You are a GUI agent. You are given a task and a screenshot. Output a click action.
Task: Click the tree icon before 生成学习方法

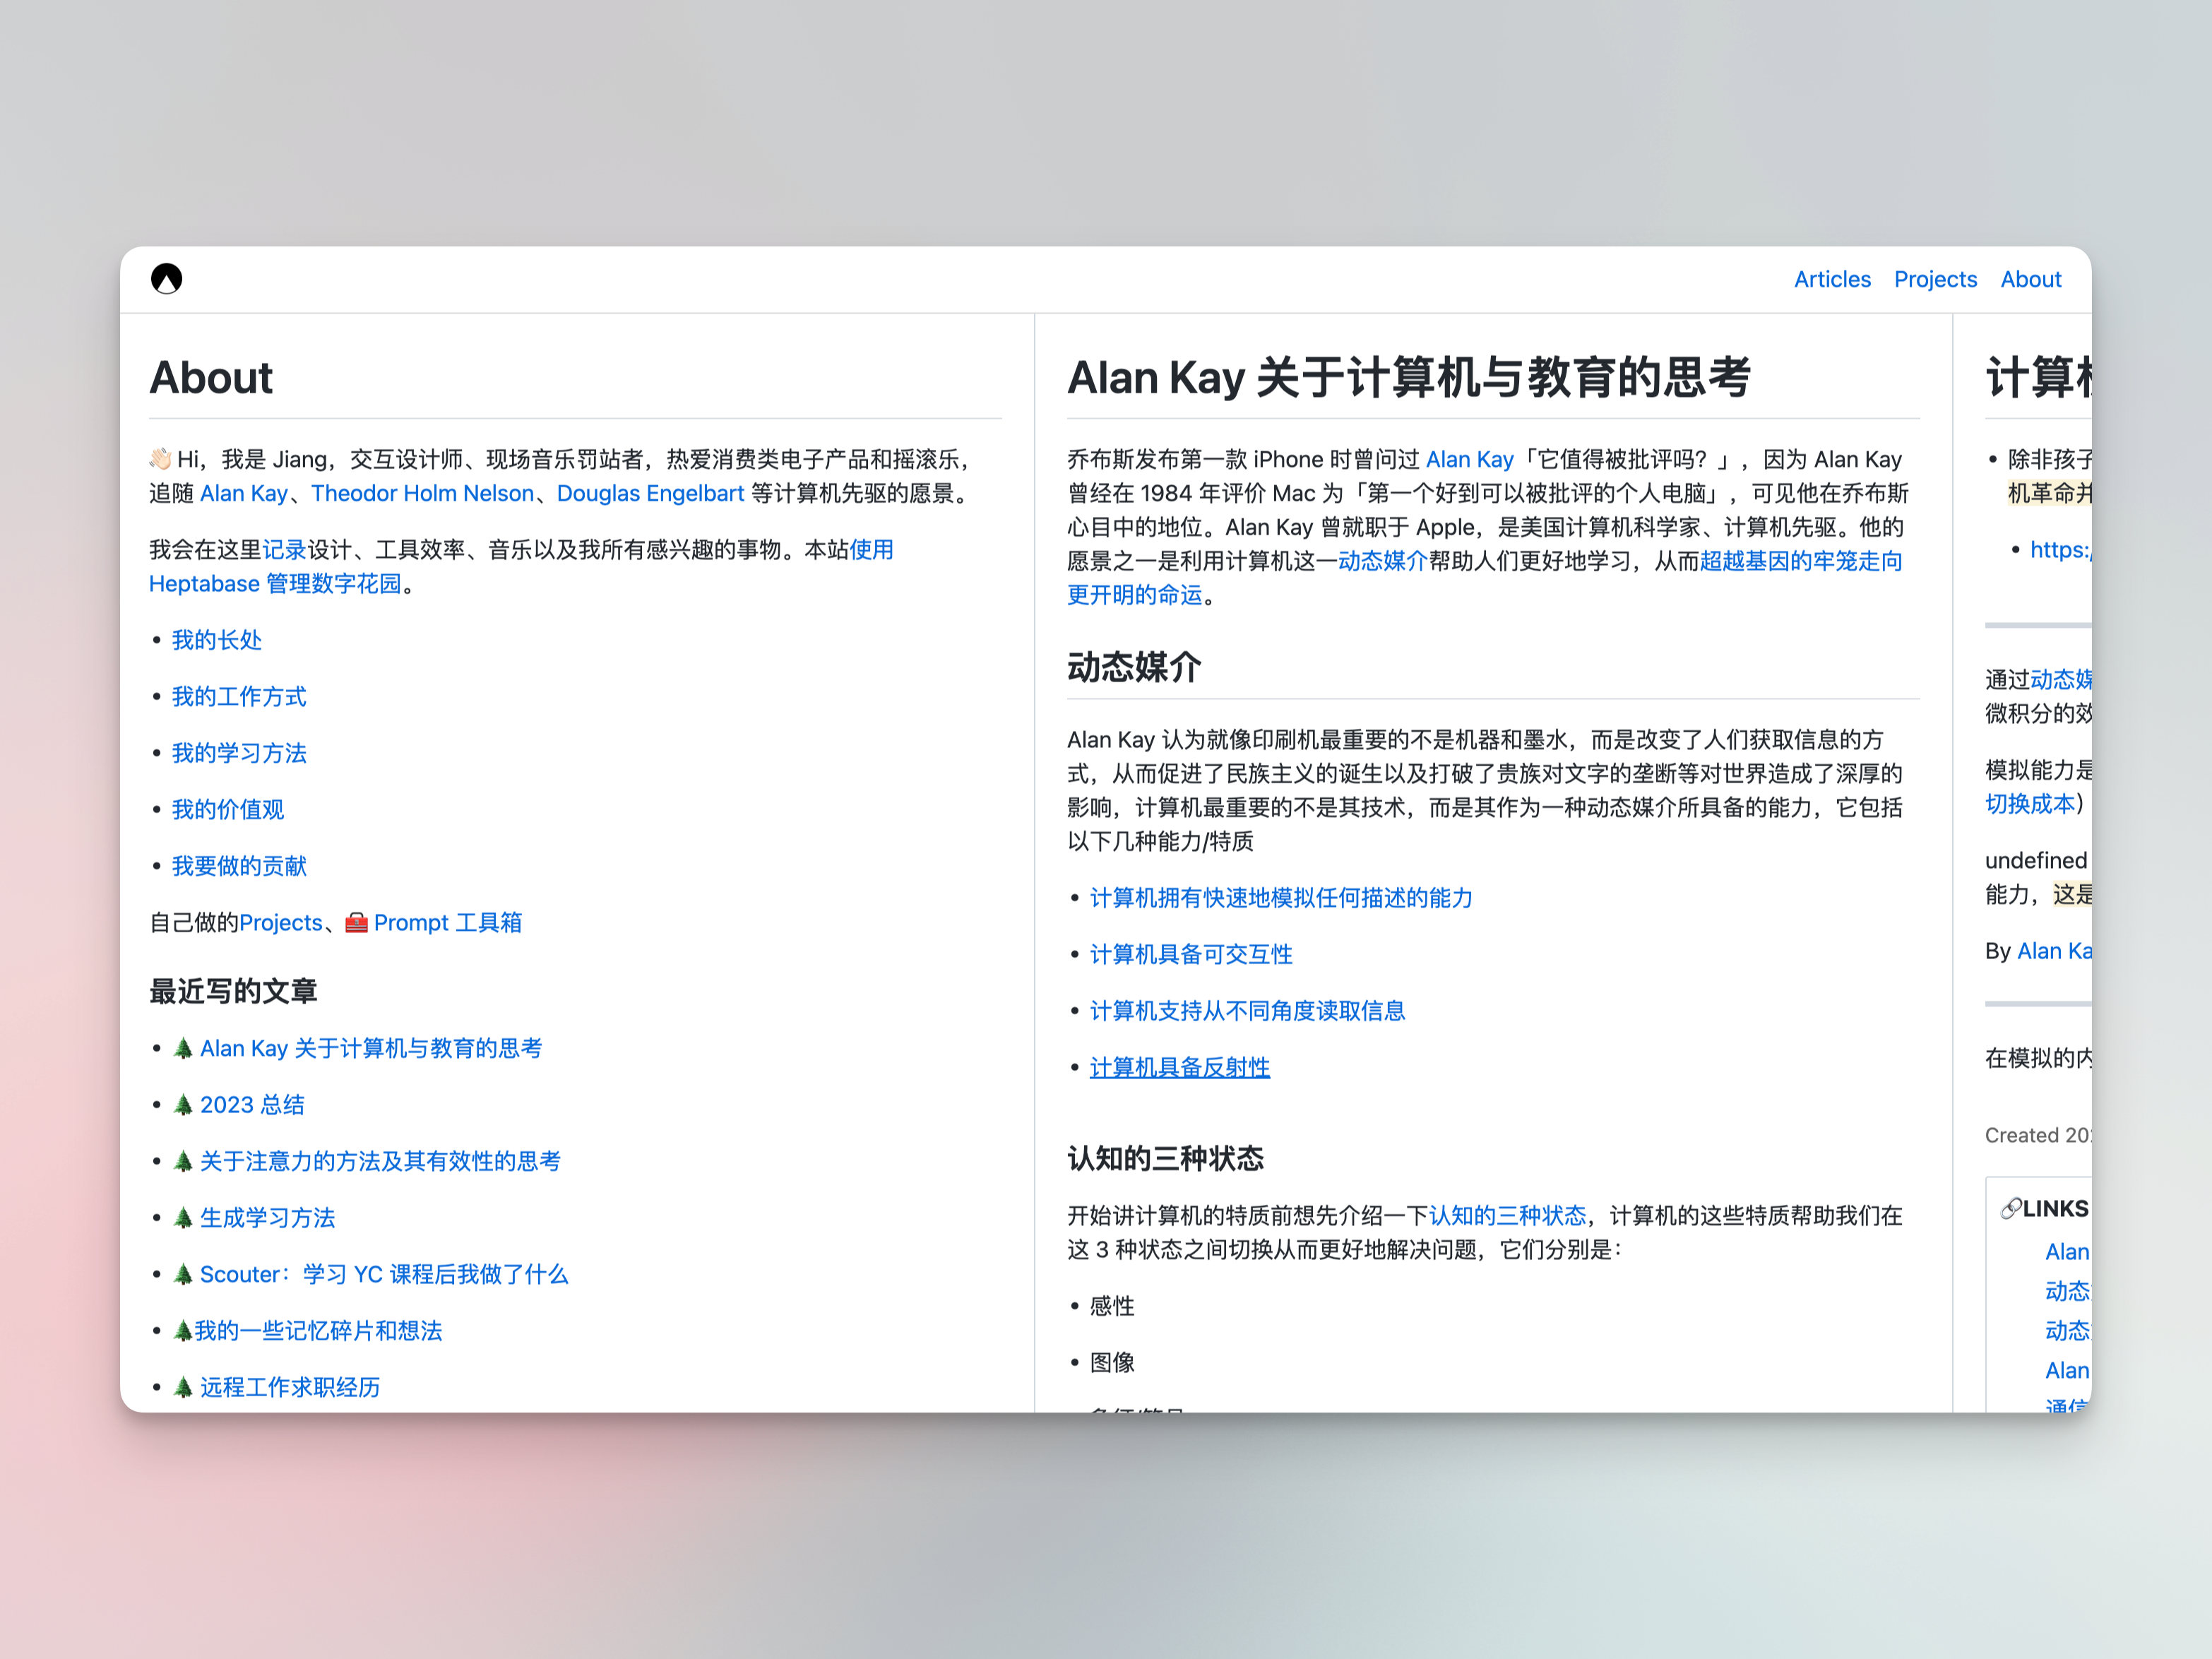(x=183, y=1218)
